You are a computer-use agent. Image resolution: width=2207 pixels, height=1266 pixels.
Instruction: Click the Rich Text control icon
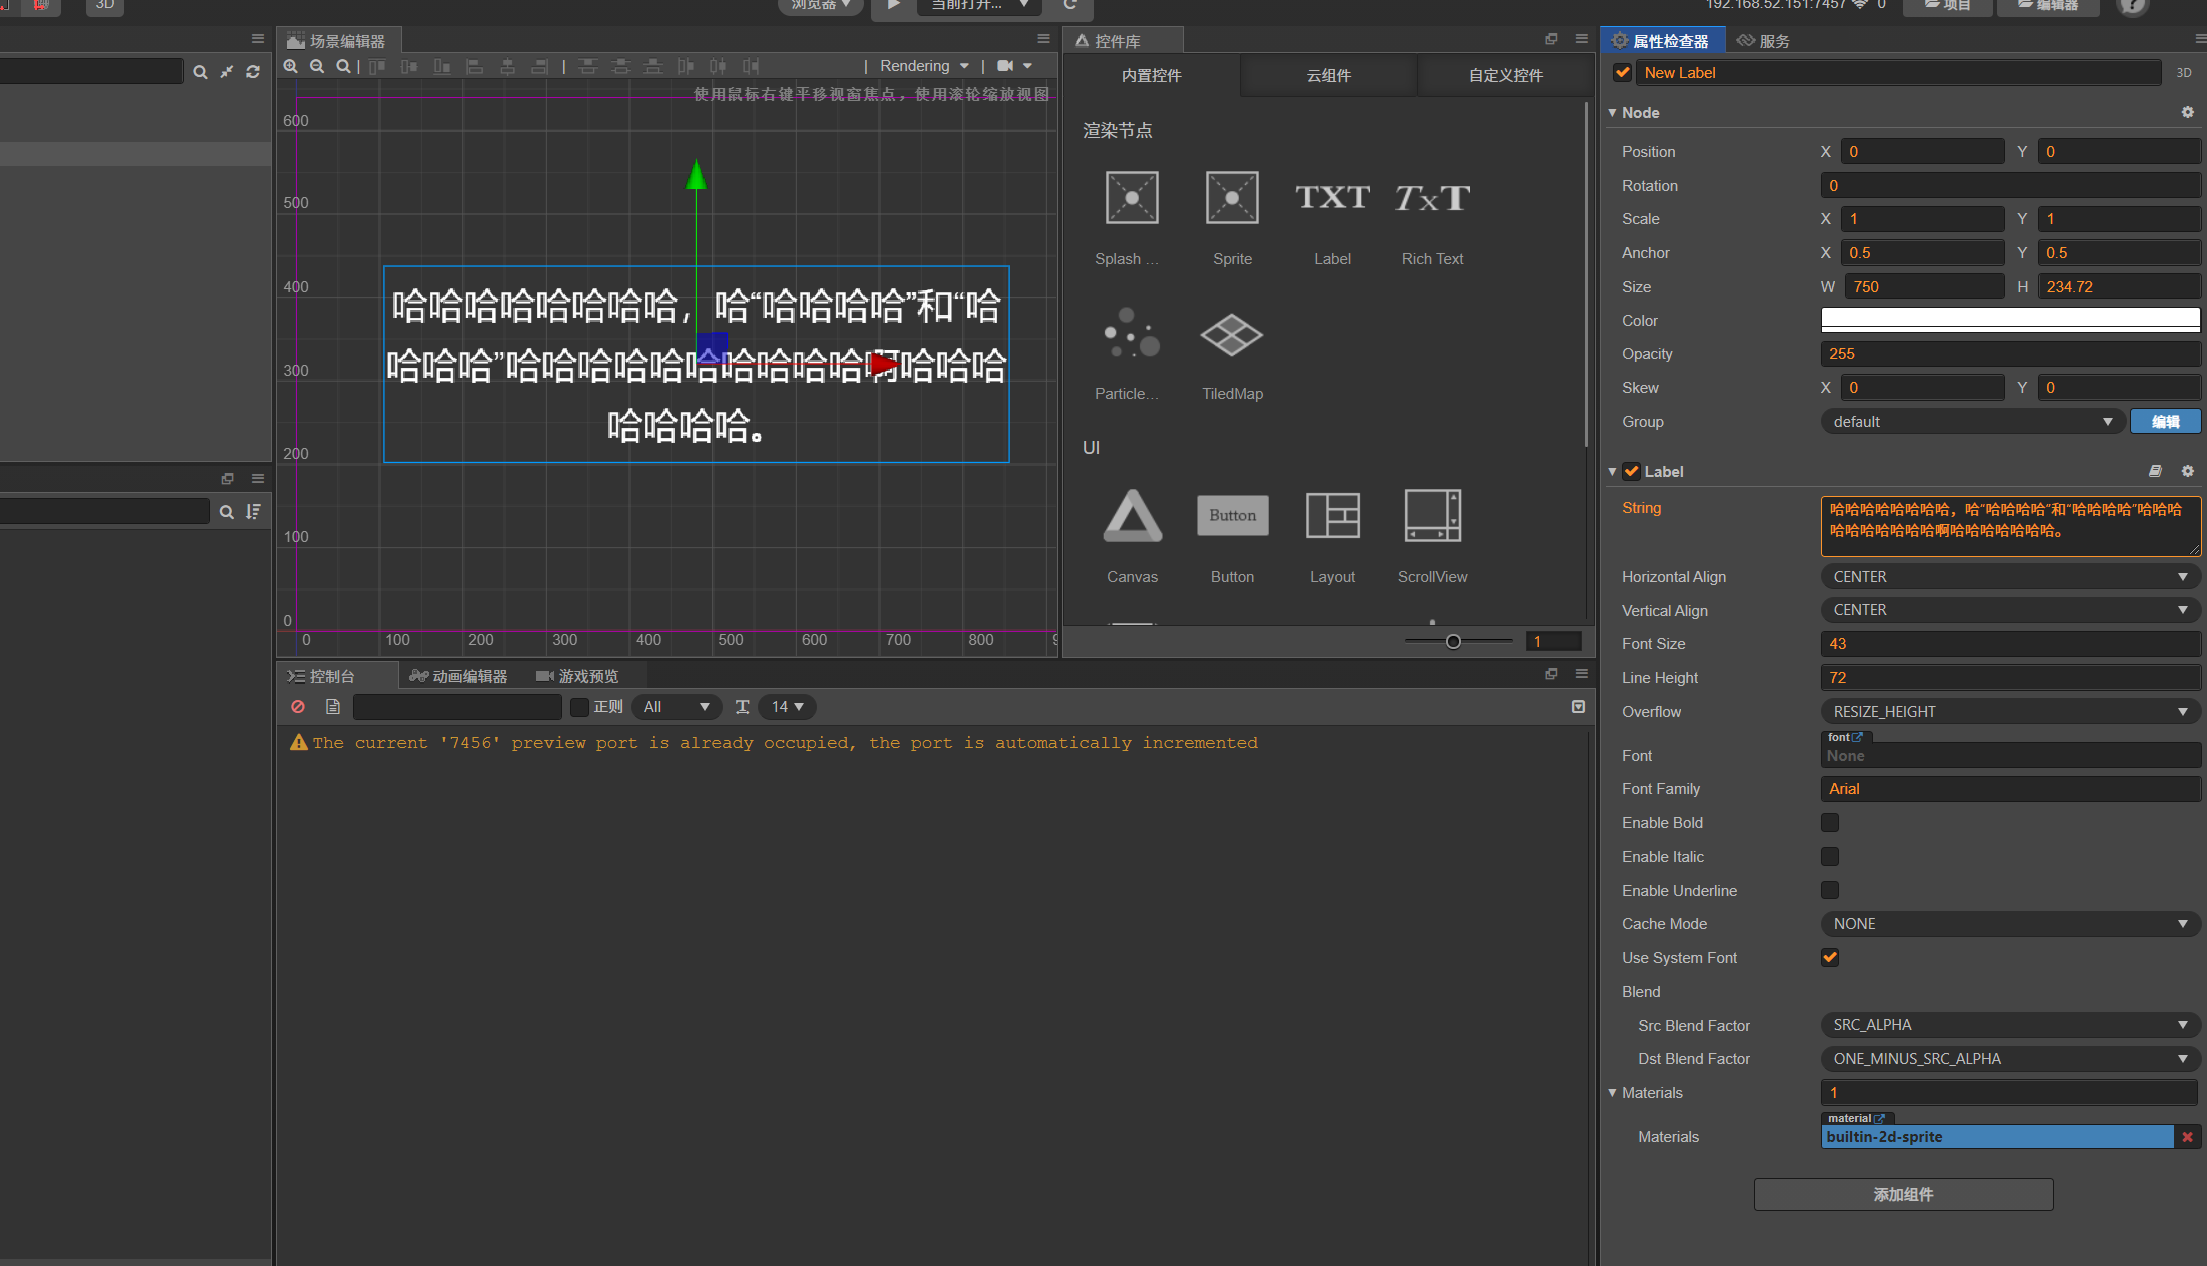(1432, 198)
